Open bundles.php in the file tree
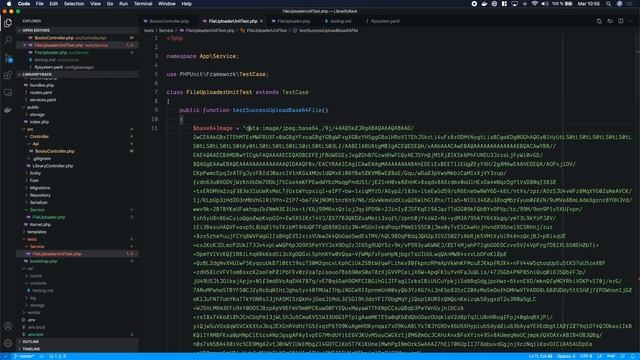Screen dimensions: 640x360 [42, 85]
